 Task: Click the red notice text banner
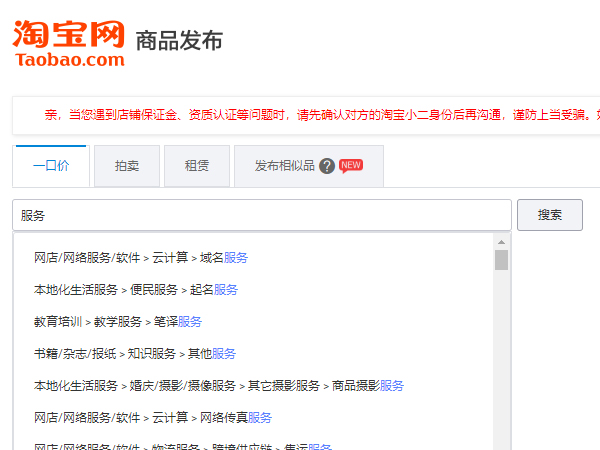pos(310,115)
